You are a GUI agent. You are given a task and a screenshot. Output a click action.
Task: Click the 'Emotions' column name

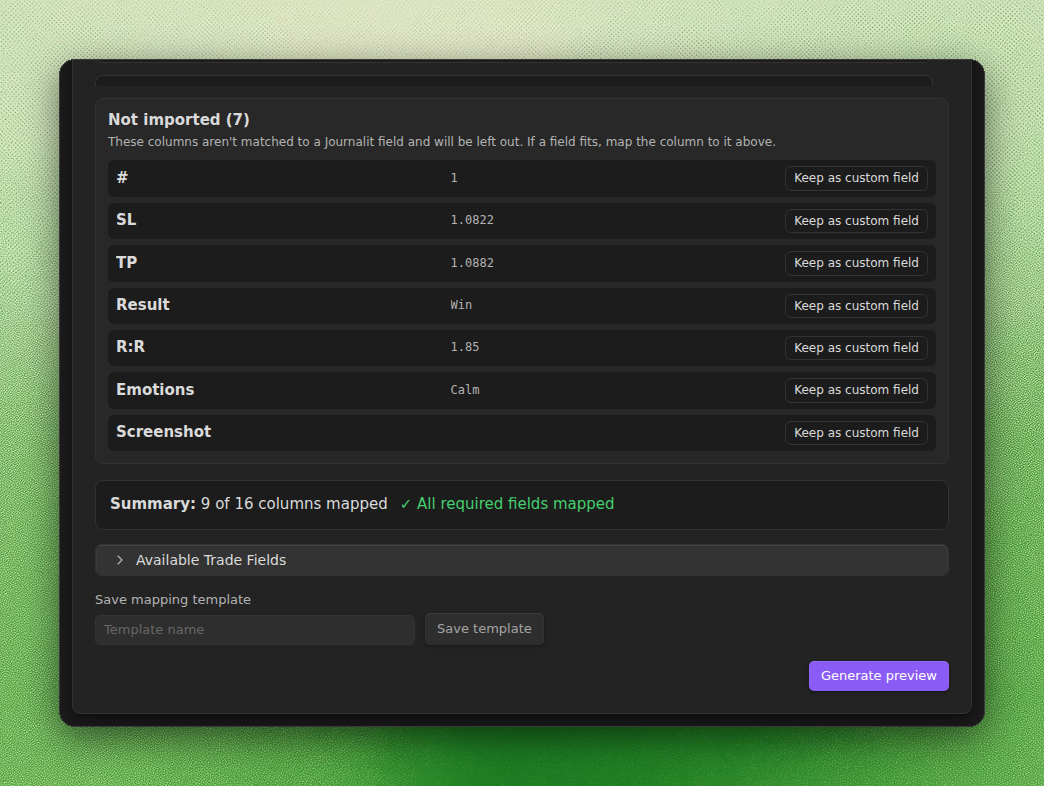pyautogui.click(x=155, y=389)
